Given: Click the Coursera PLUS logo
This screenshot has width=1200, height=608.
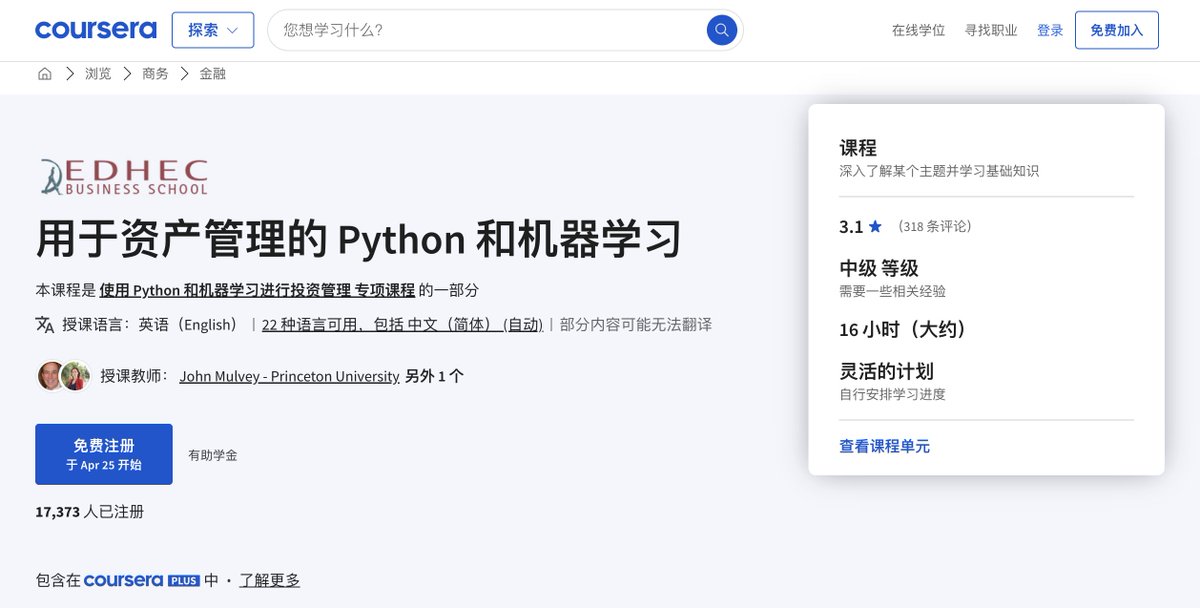Looking at the screenshot, I should tap(142, 580).
